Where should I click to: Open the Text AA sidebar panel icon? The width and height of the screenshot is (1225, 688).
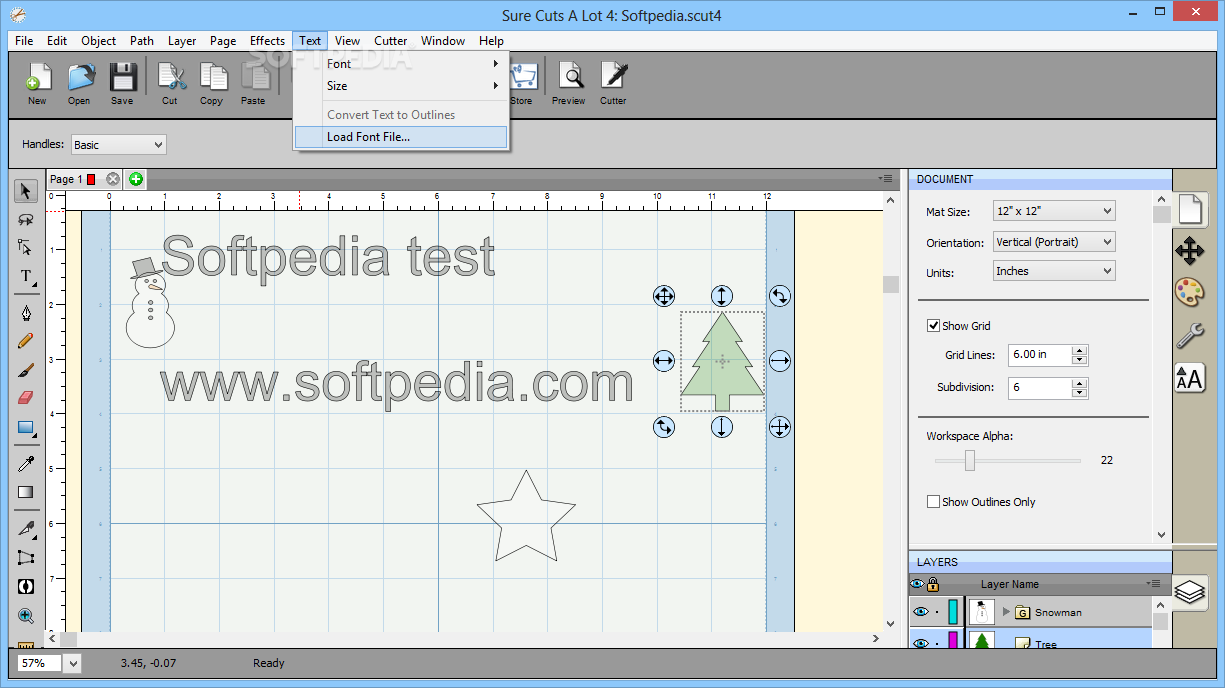(1189, 377)
